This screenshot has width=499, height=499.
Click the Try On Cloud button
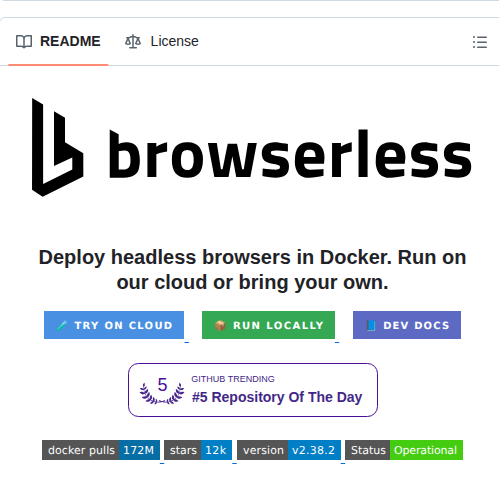[114, 325]
